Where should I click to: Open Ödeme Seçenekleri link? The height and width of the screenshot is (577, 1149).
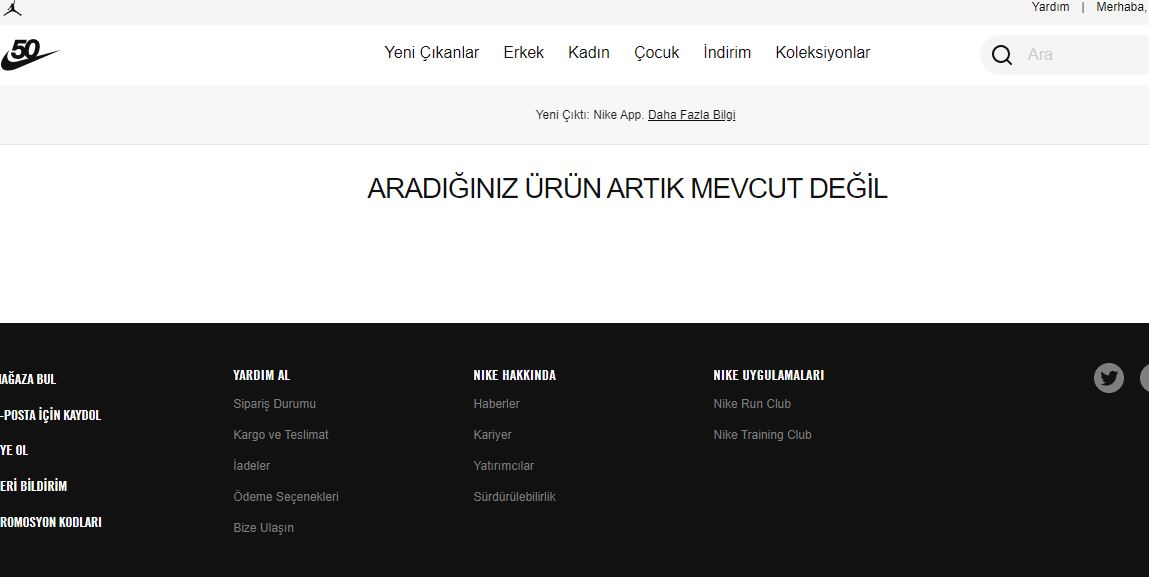[286, 496]
